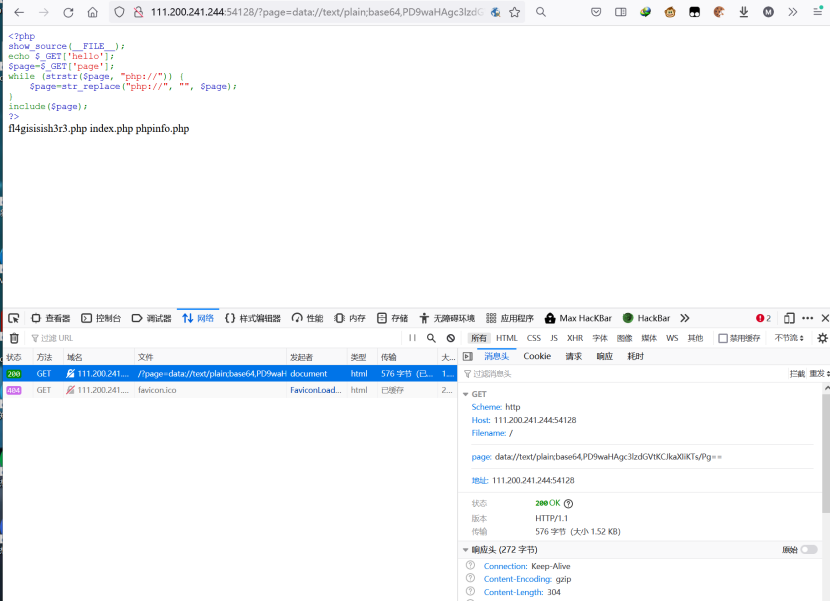Reload the page with the refresh icon
Image resolution: width=831 pixels, height=601 pixels.
(x=67, y=14)
